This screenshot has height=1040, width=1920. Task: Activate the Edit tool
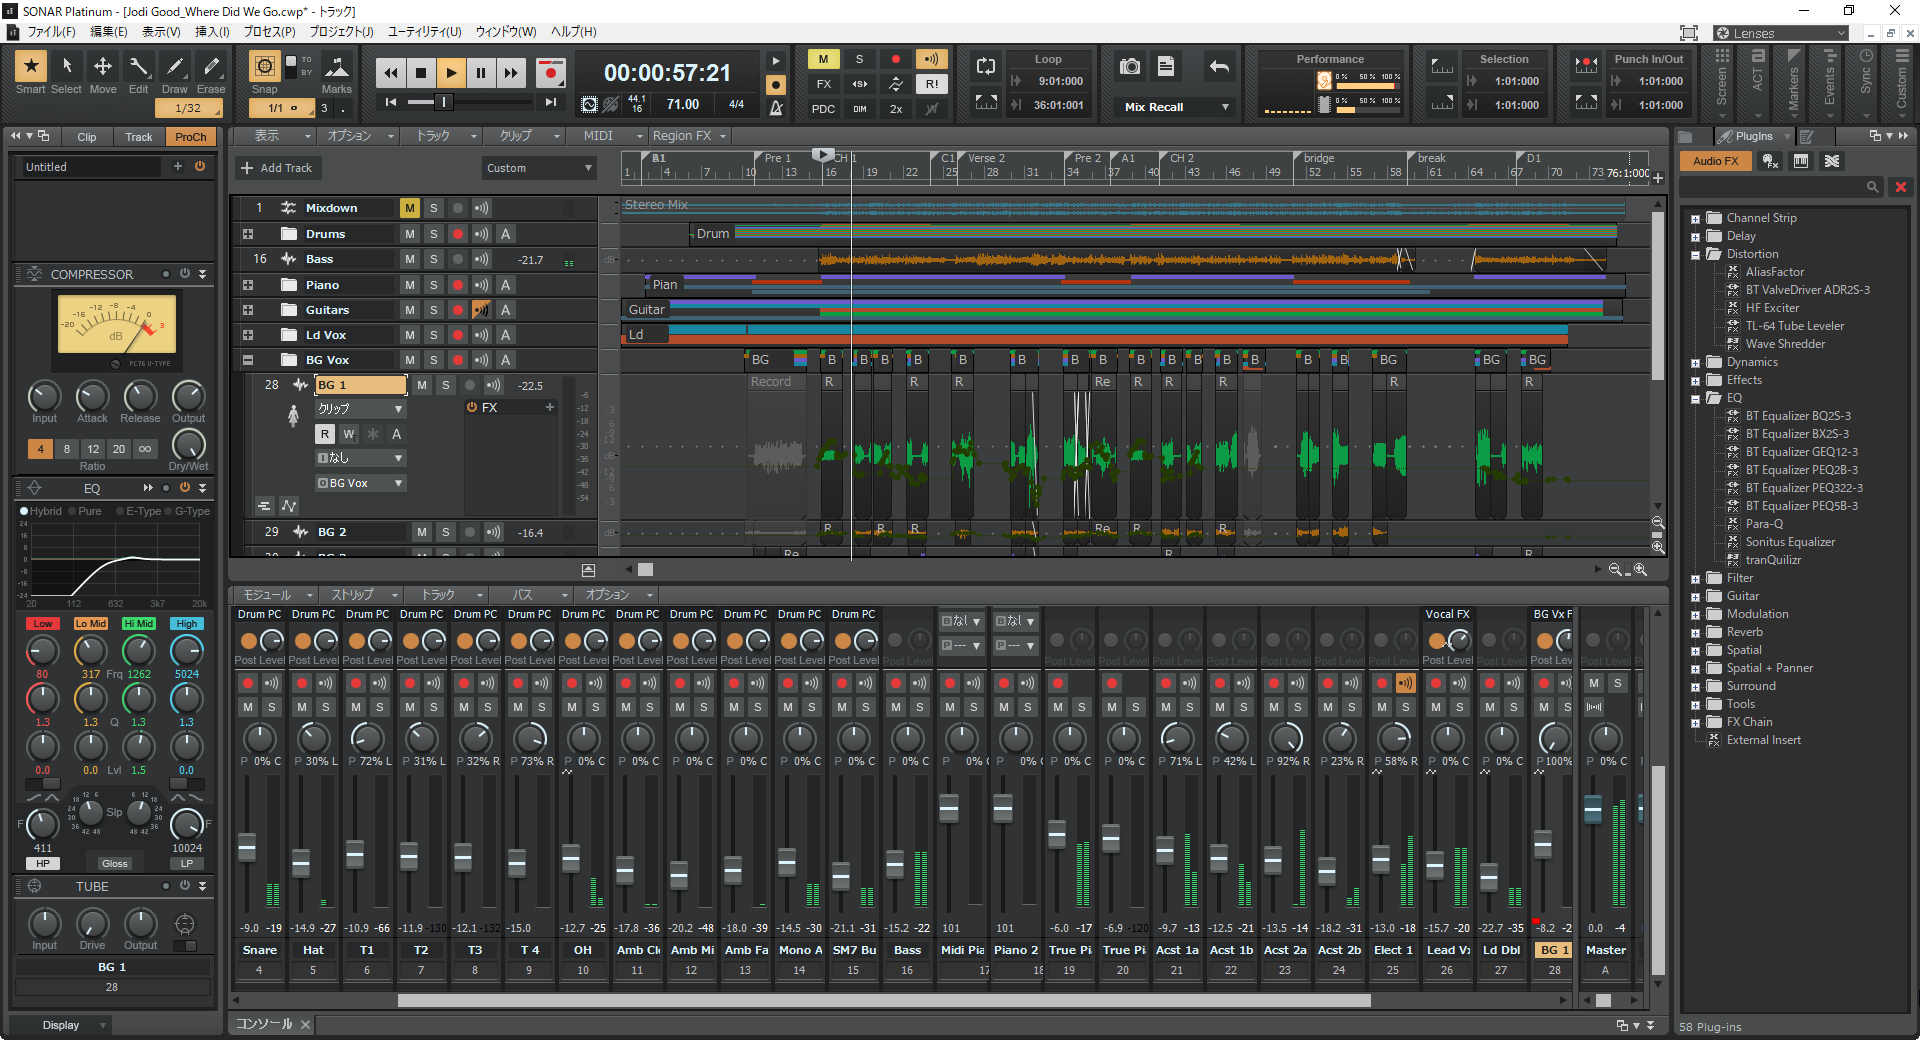139,67
